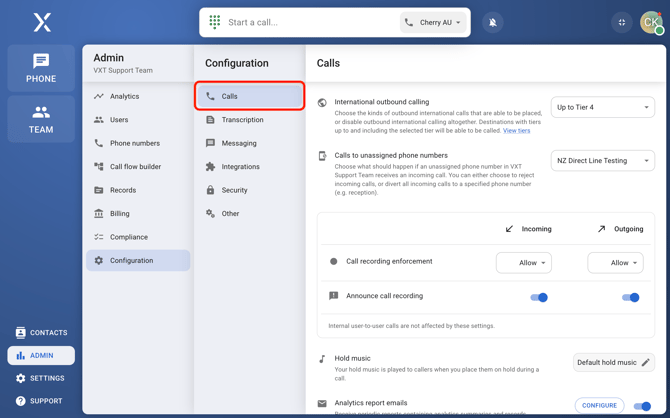Toggle the Analytics report emails switch
The height and width of the screenshot is (418, 670).
[x=642, y=406]
